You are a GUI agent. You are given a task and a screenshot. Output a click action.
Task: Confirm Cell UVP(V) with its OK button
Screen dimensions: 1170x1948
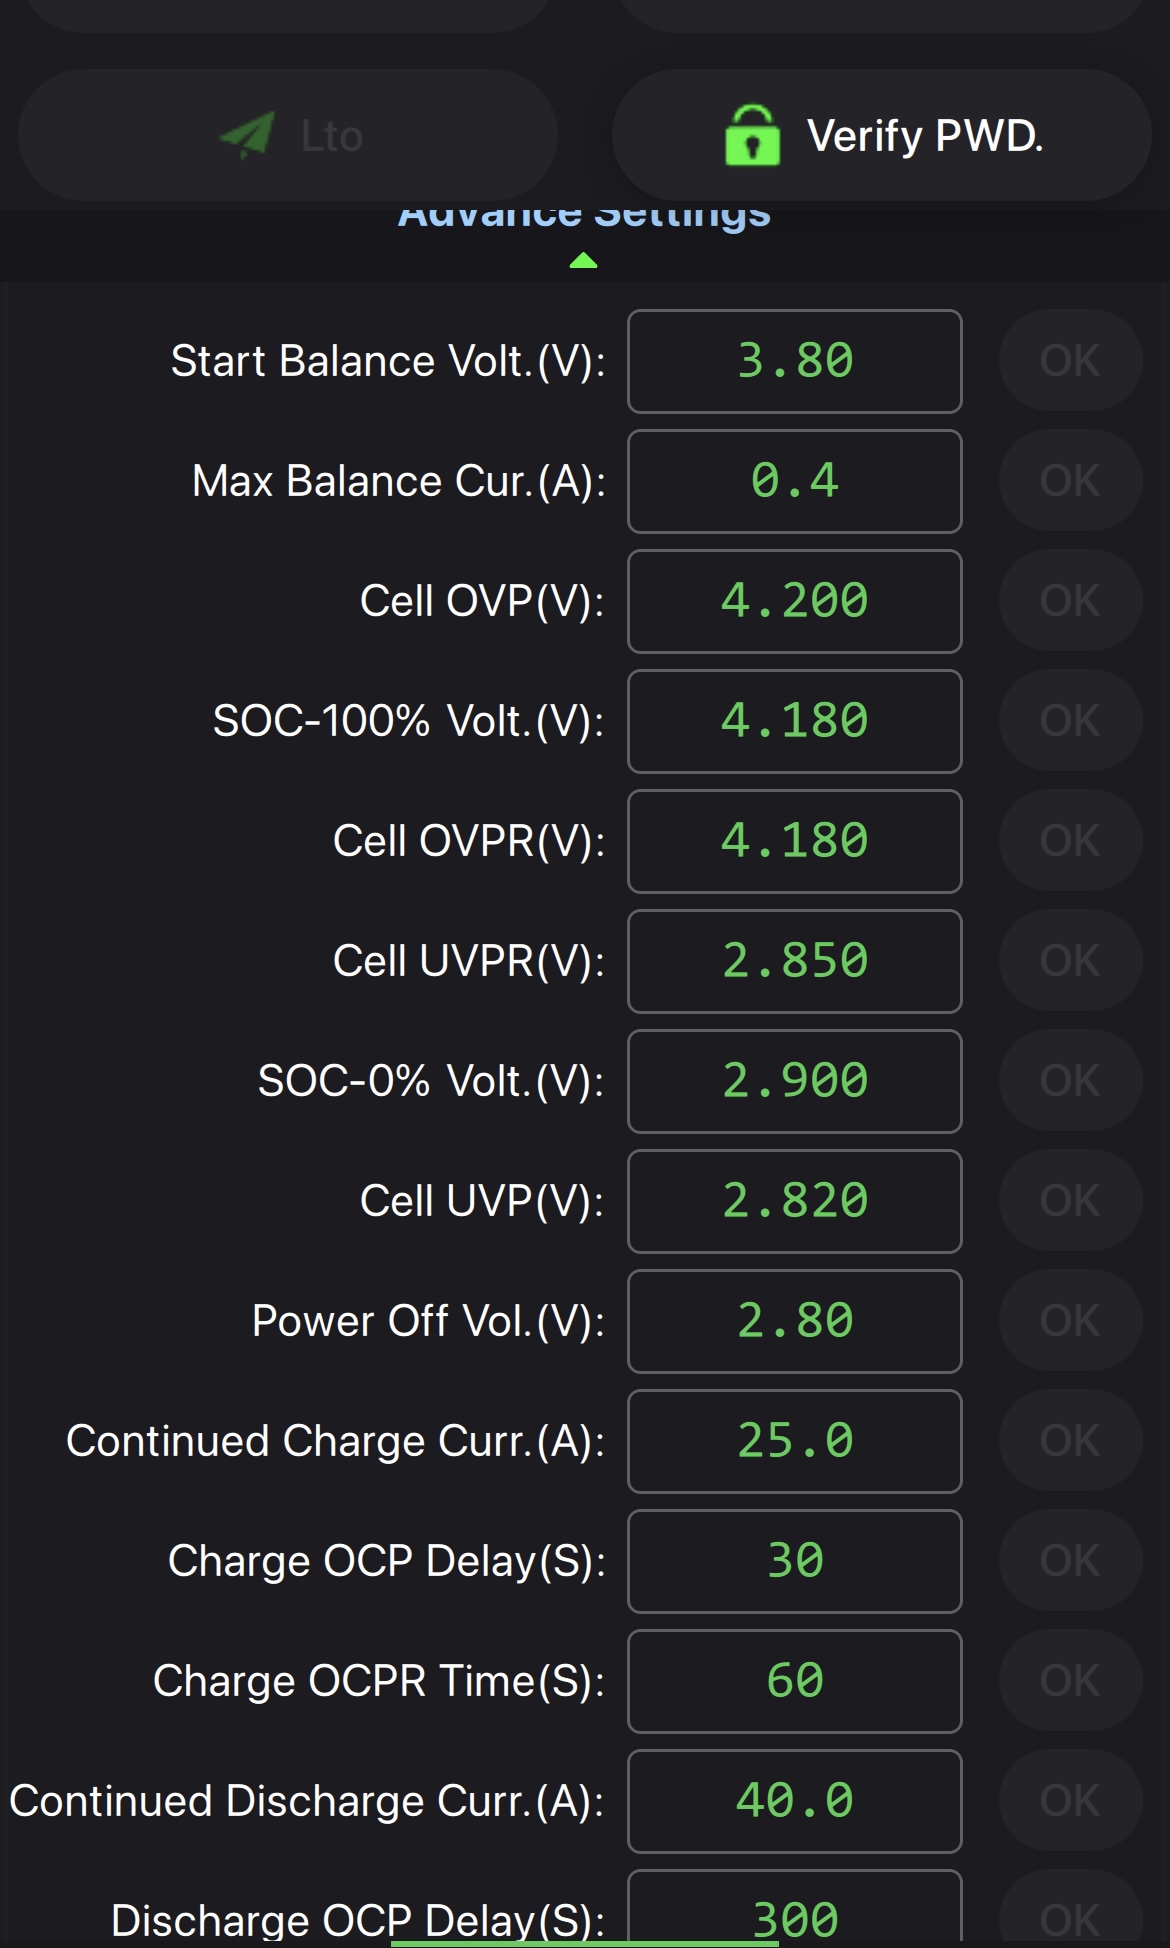tap(1069, 1201)
